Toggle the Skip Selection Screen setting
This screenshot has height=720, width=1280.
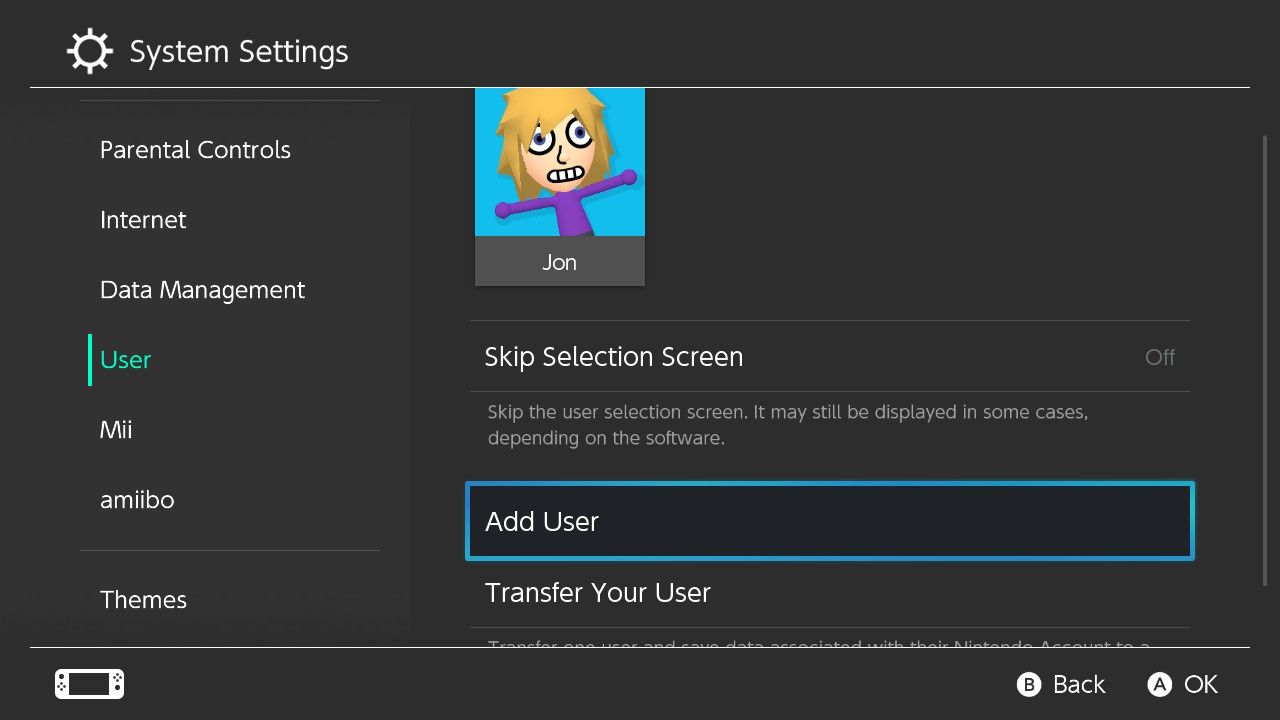(829, 357)
